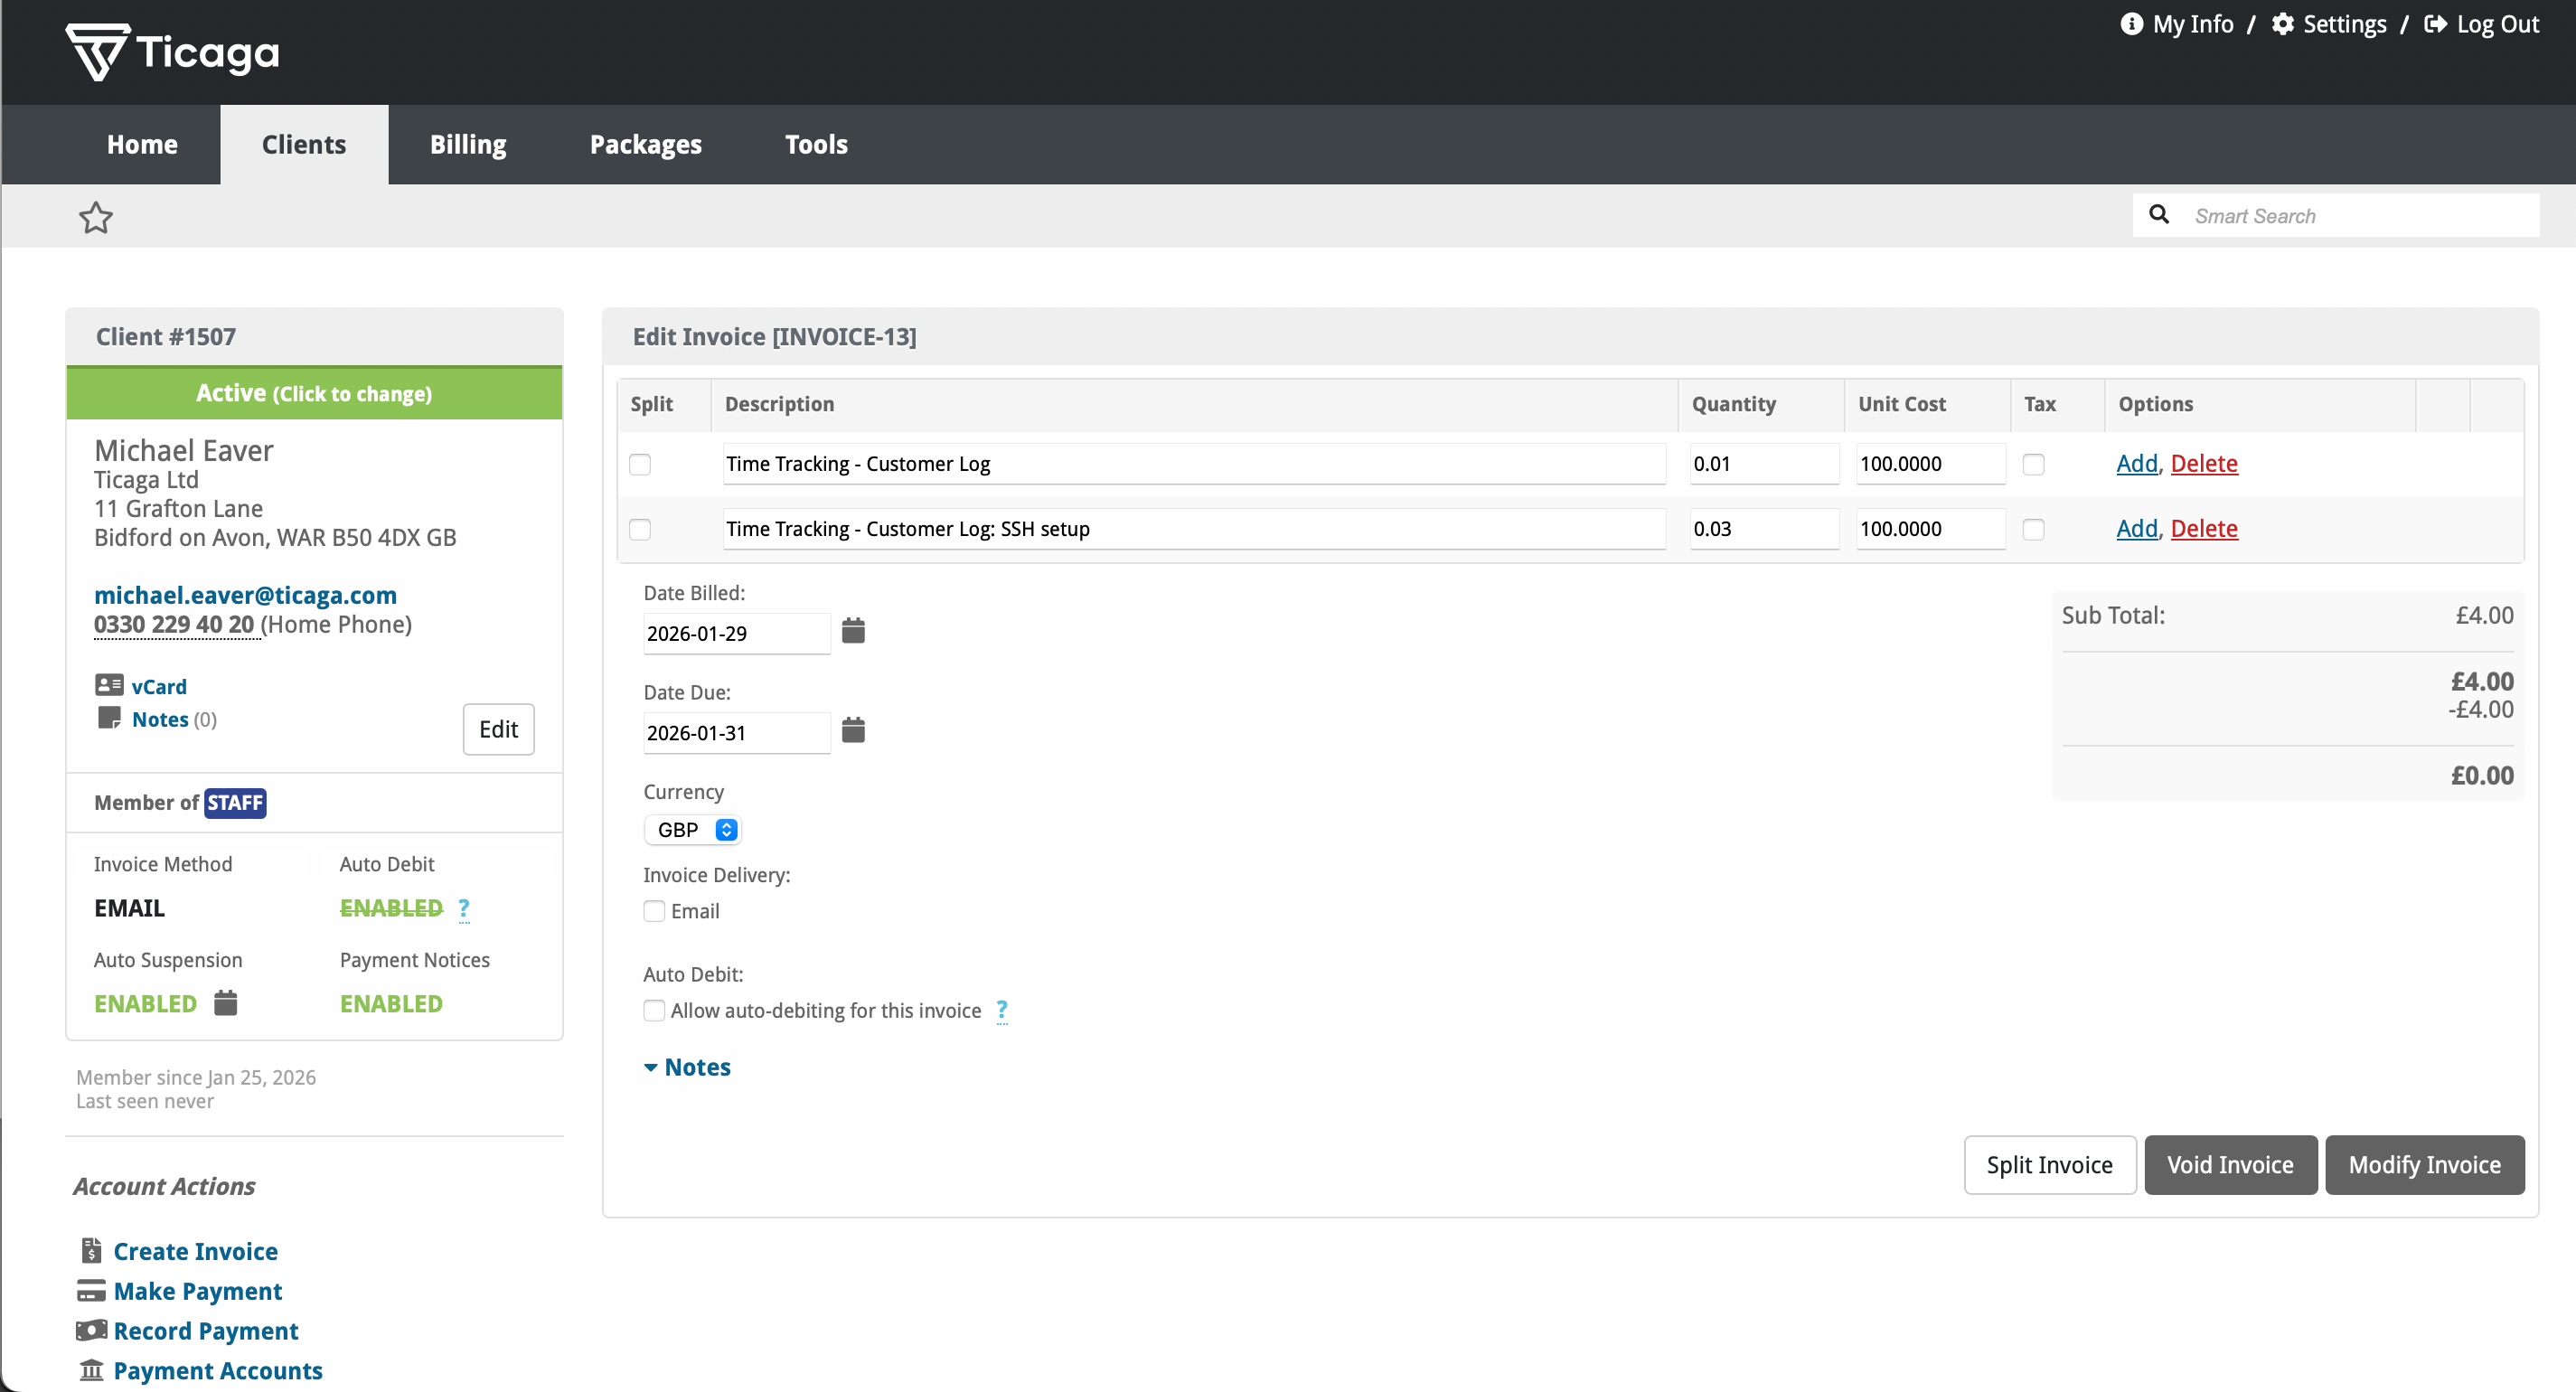Delete the Customer Log line item

[2204, 464]
